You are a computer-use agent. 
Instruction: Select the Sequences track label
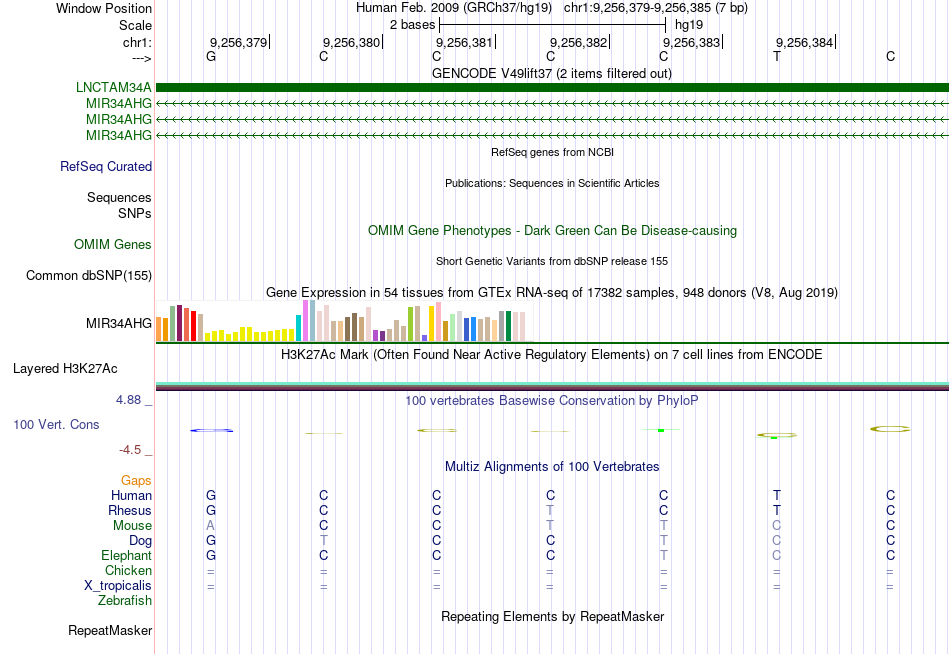119,197
